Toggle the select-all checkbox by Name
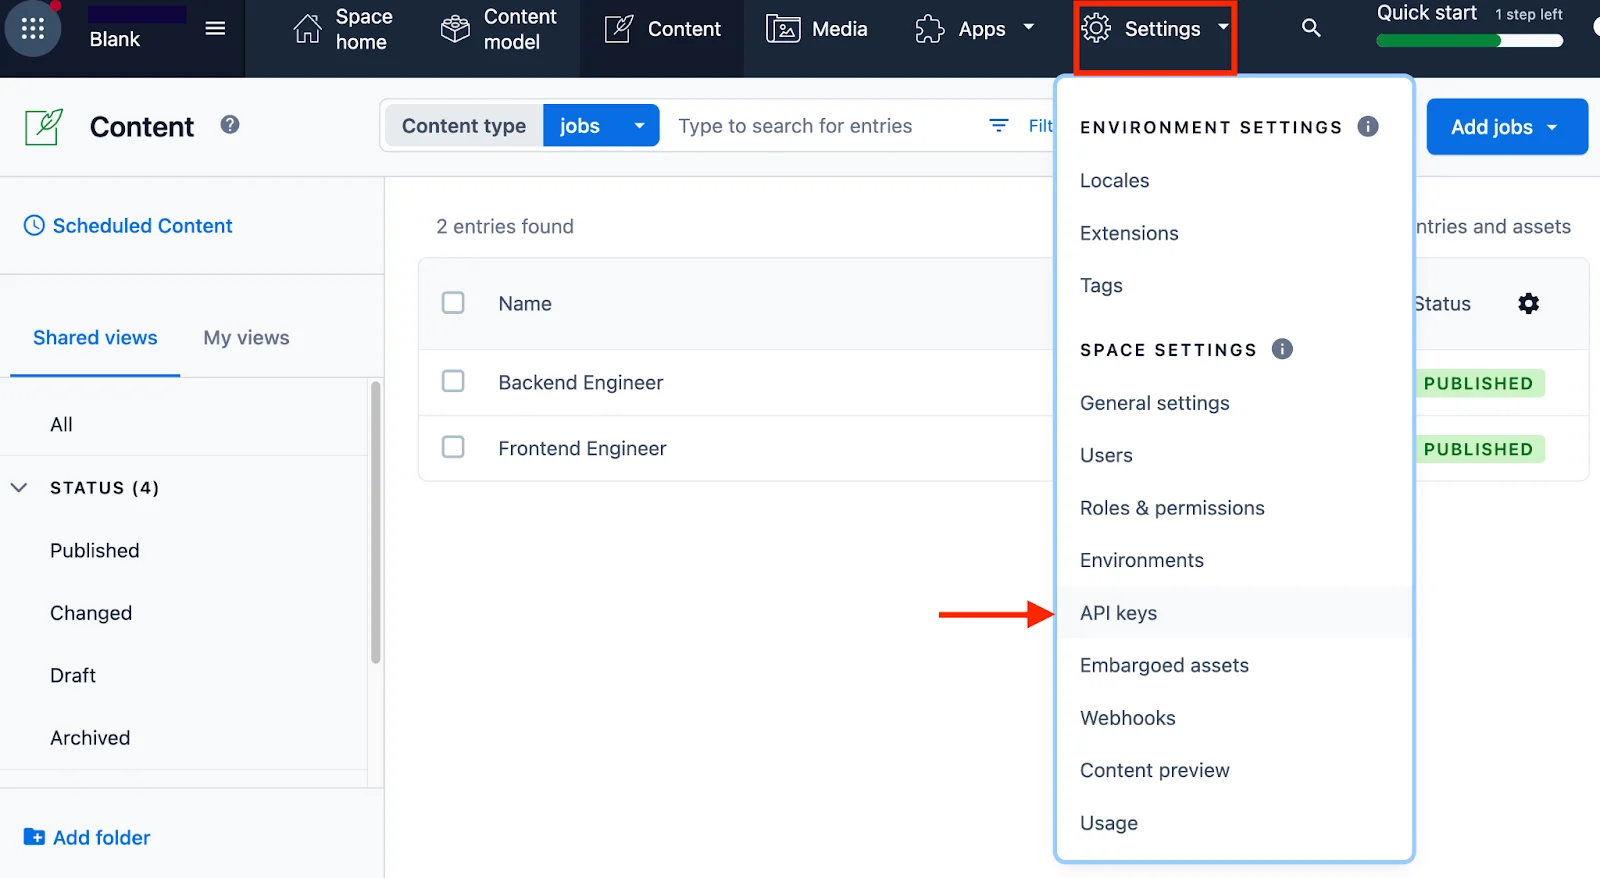The image size is (1600, 878). (x=453, y=303)
